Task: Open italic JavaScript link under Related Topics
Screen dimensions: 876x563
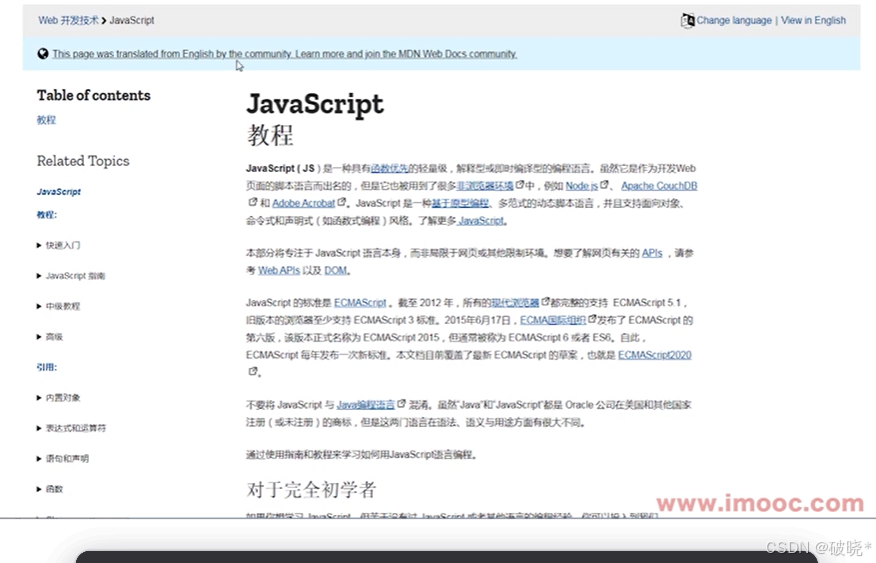Action: click(x=59, y=192)
